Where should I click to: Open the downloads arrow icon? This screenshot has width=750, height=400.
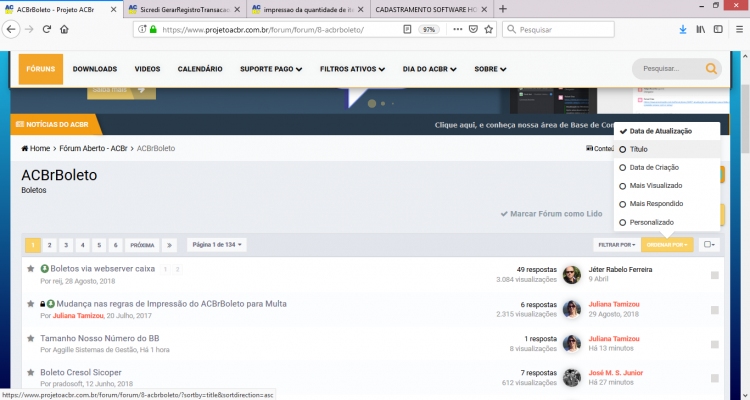tap(683, 29)
